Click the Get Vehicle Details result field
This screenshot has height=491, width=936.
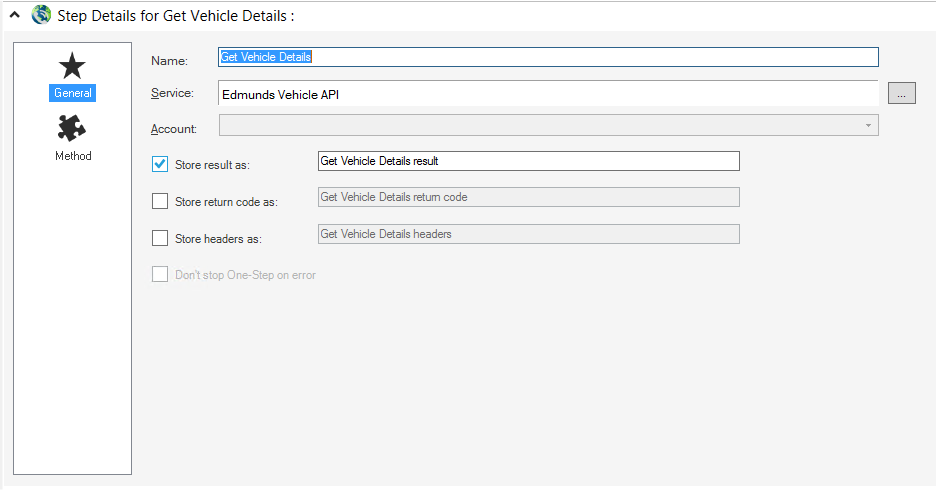[x=528, y=161]
